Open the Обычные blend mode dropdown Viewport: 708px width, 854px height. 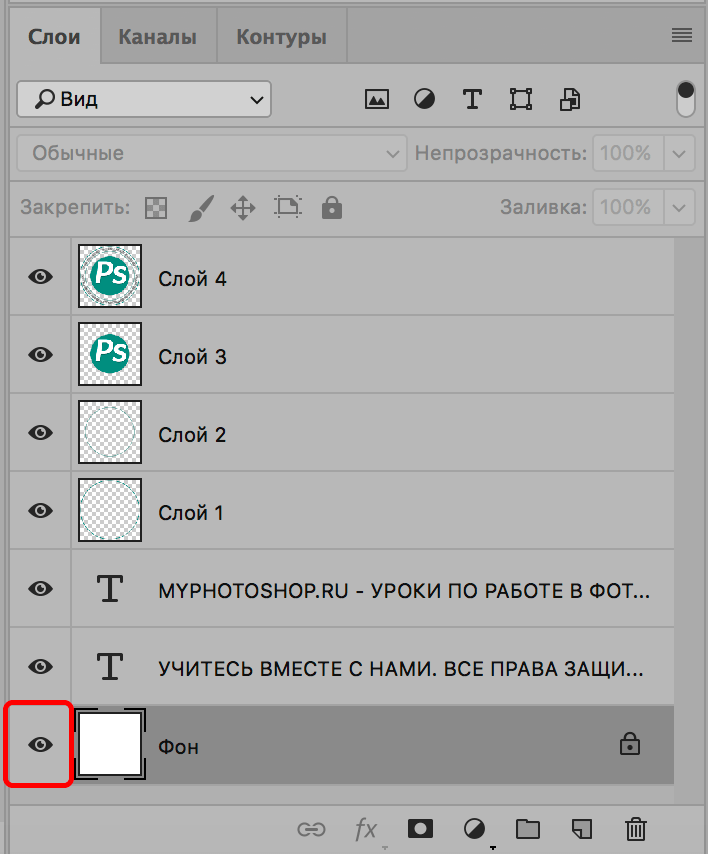click(x=211, y=154)
